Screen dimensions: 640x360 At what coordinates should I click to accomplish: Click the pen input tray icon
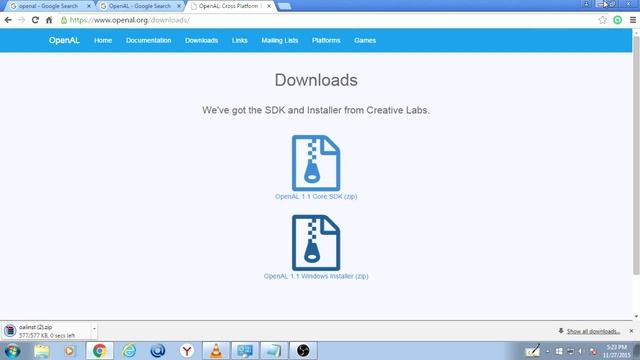[x=533, y=351]
